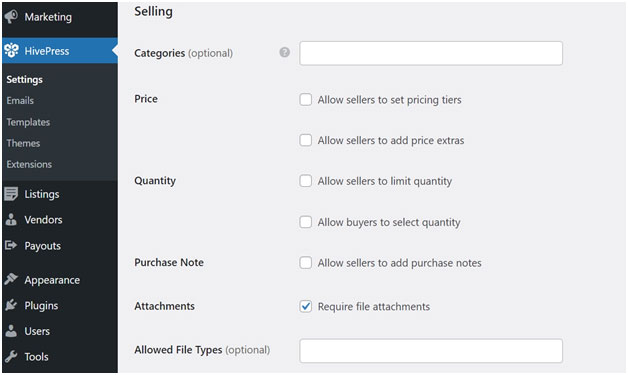Open the Emails submenu item

(x=20, y=101)
